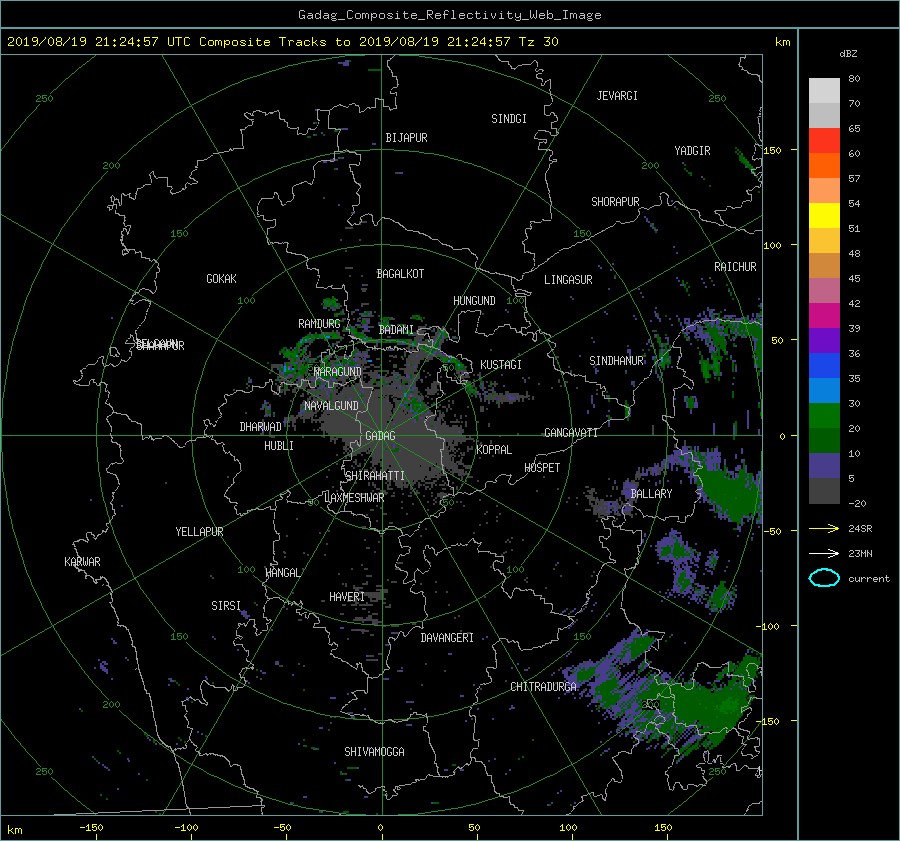The image size is (900, 841).
Task: Click the HANGAL city label
Action: (x=283, y=573)
